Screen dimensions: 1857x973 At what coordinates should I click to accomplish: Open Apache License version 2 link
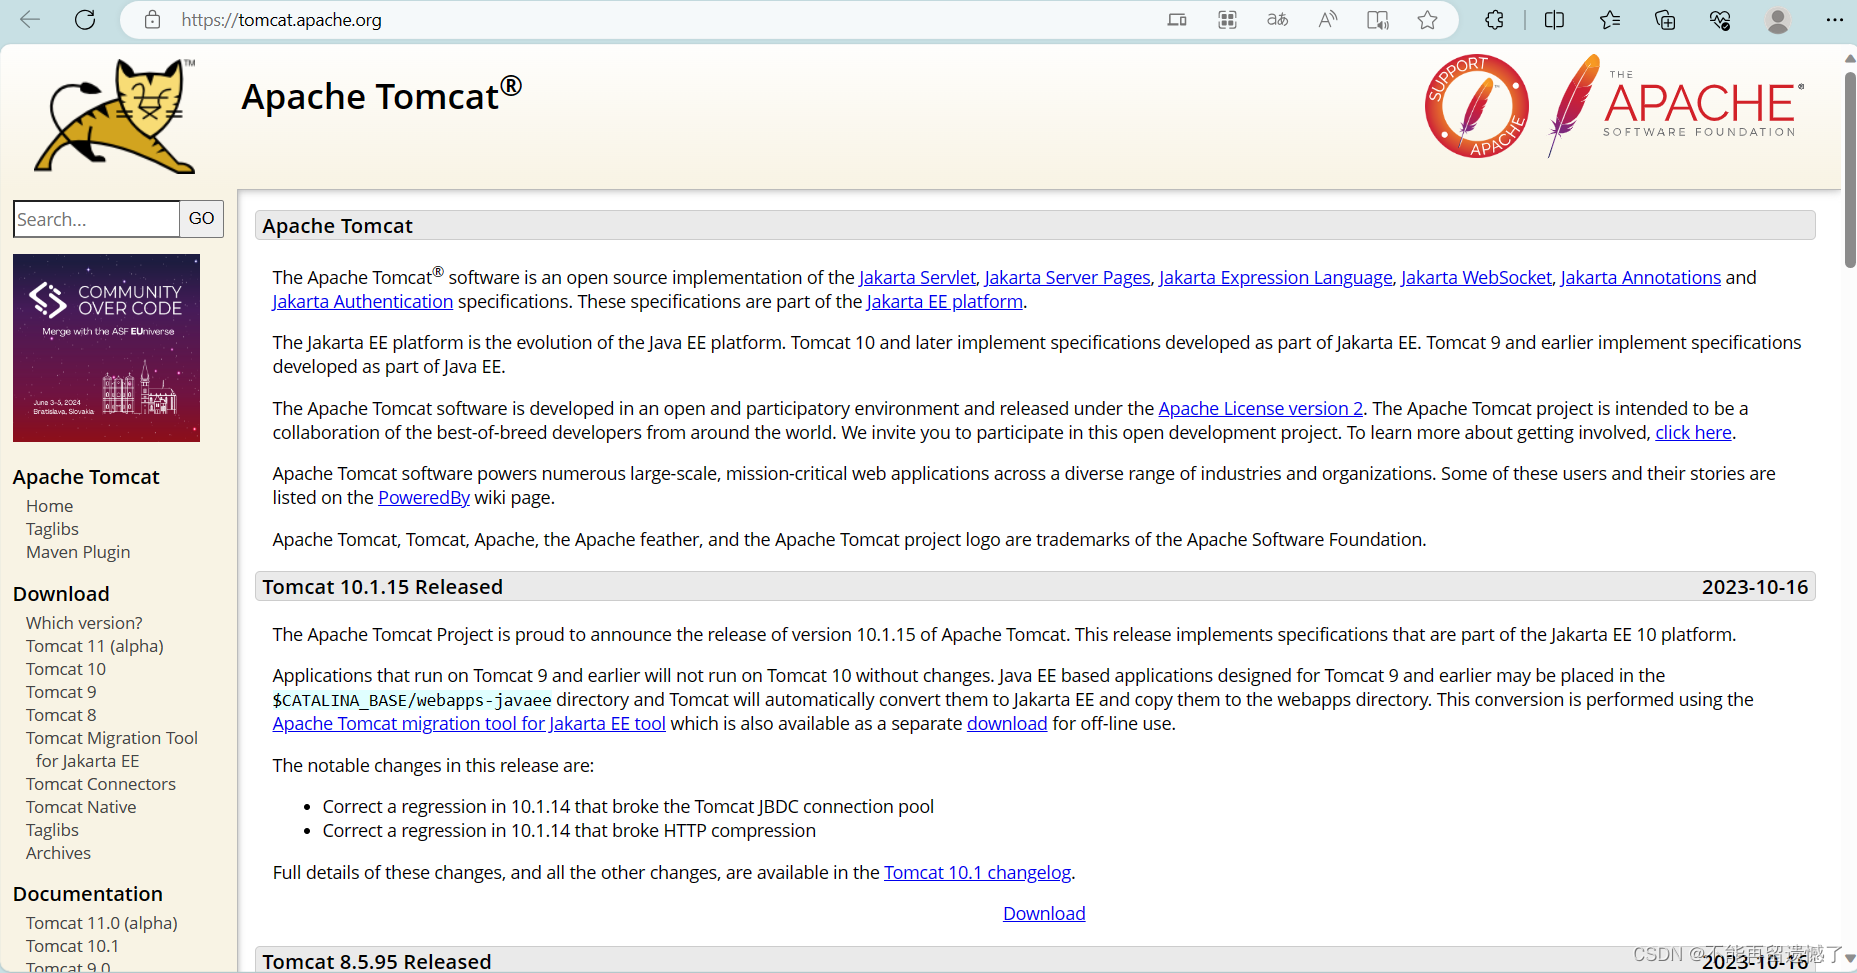coord(1260,408)
